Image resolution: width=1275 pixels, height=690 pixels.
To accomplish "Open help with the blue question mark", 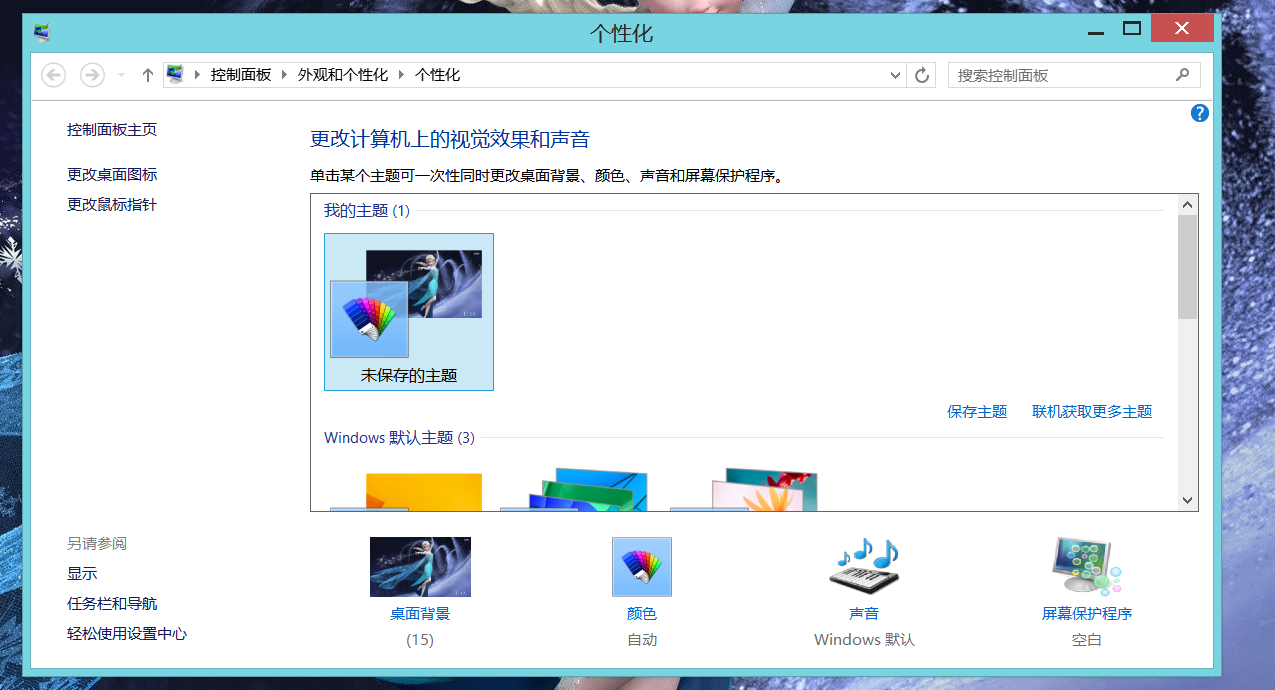I will click(x=1200, y=113).
